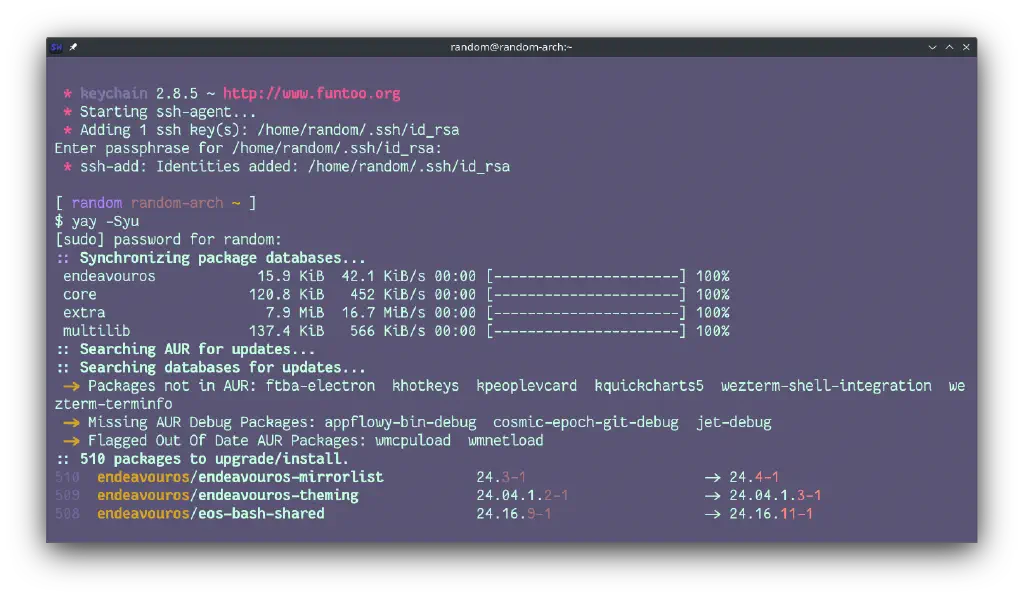This screenshot has height=598, width=1024.
Task: Select the 'jet-debug' package name
Action: coord(733,422)
